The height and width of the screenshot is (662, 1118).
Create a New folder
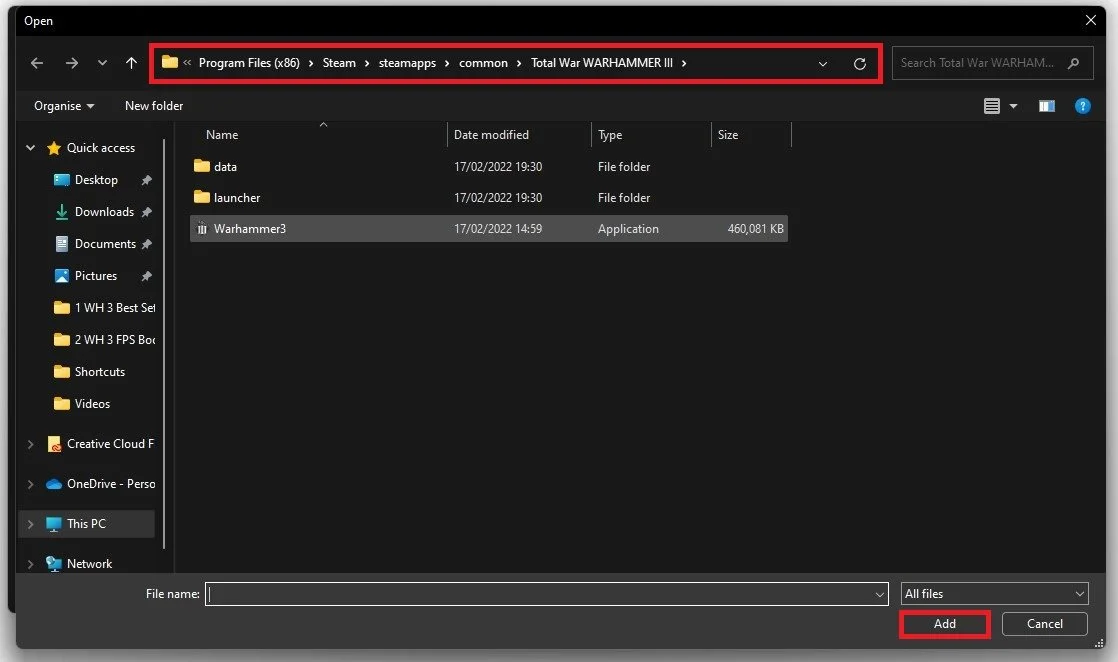(x=154, y=106)
